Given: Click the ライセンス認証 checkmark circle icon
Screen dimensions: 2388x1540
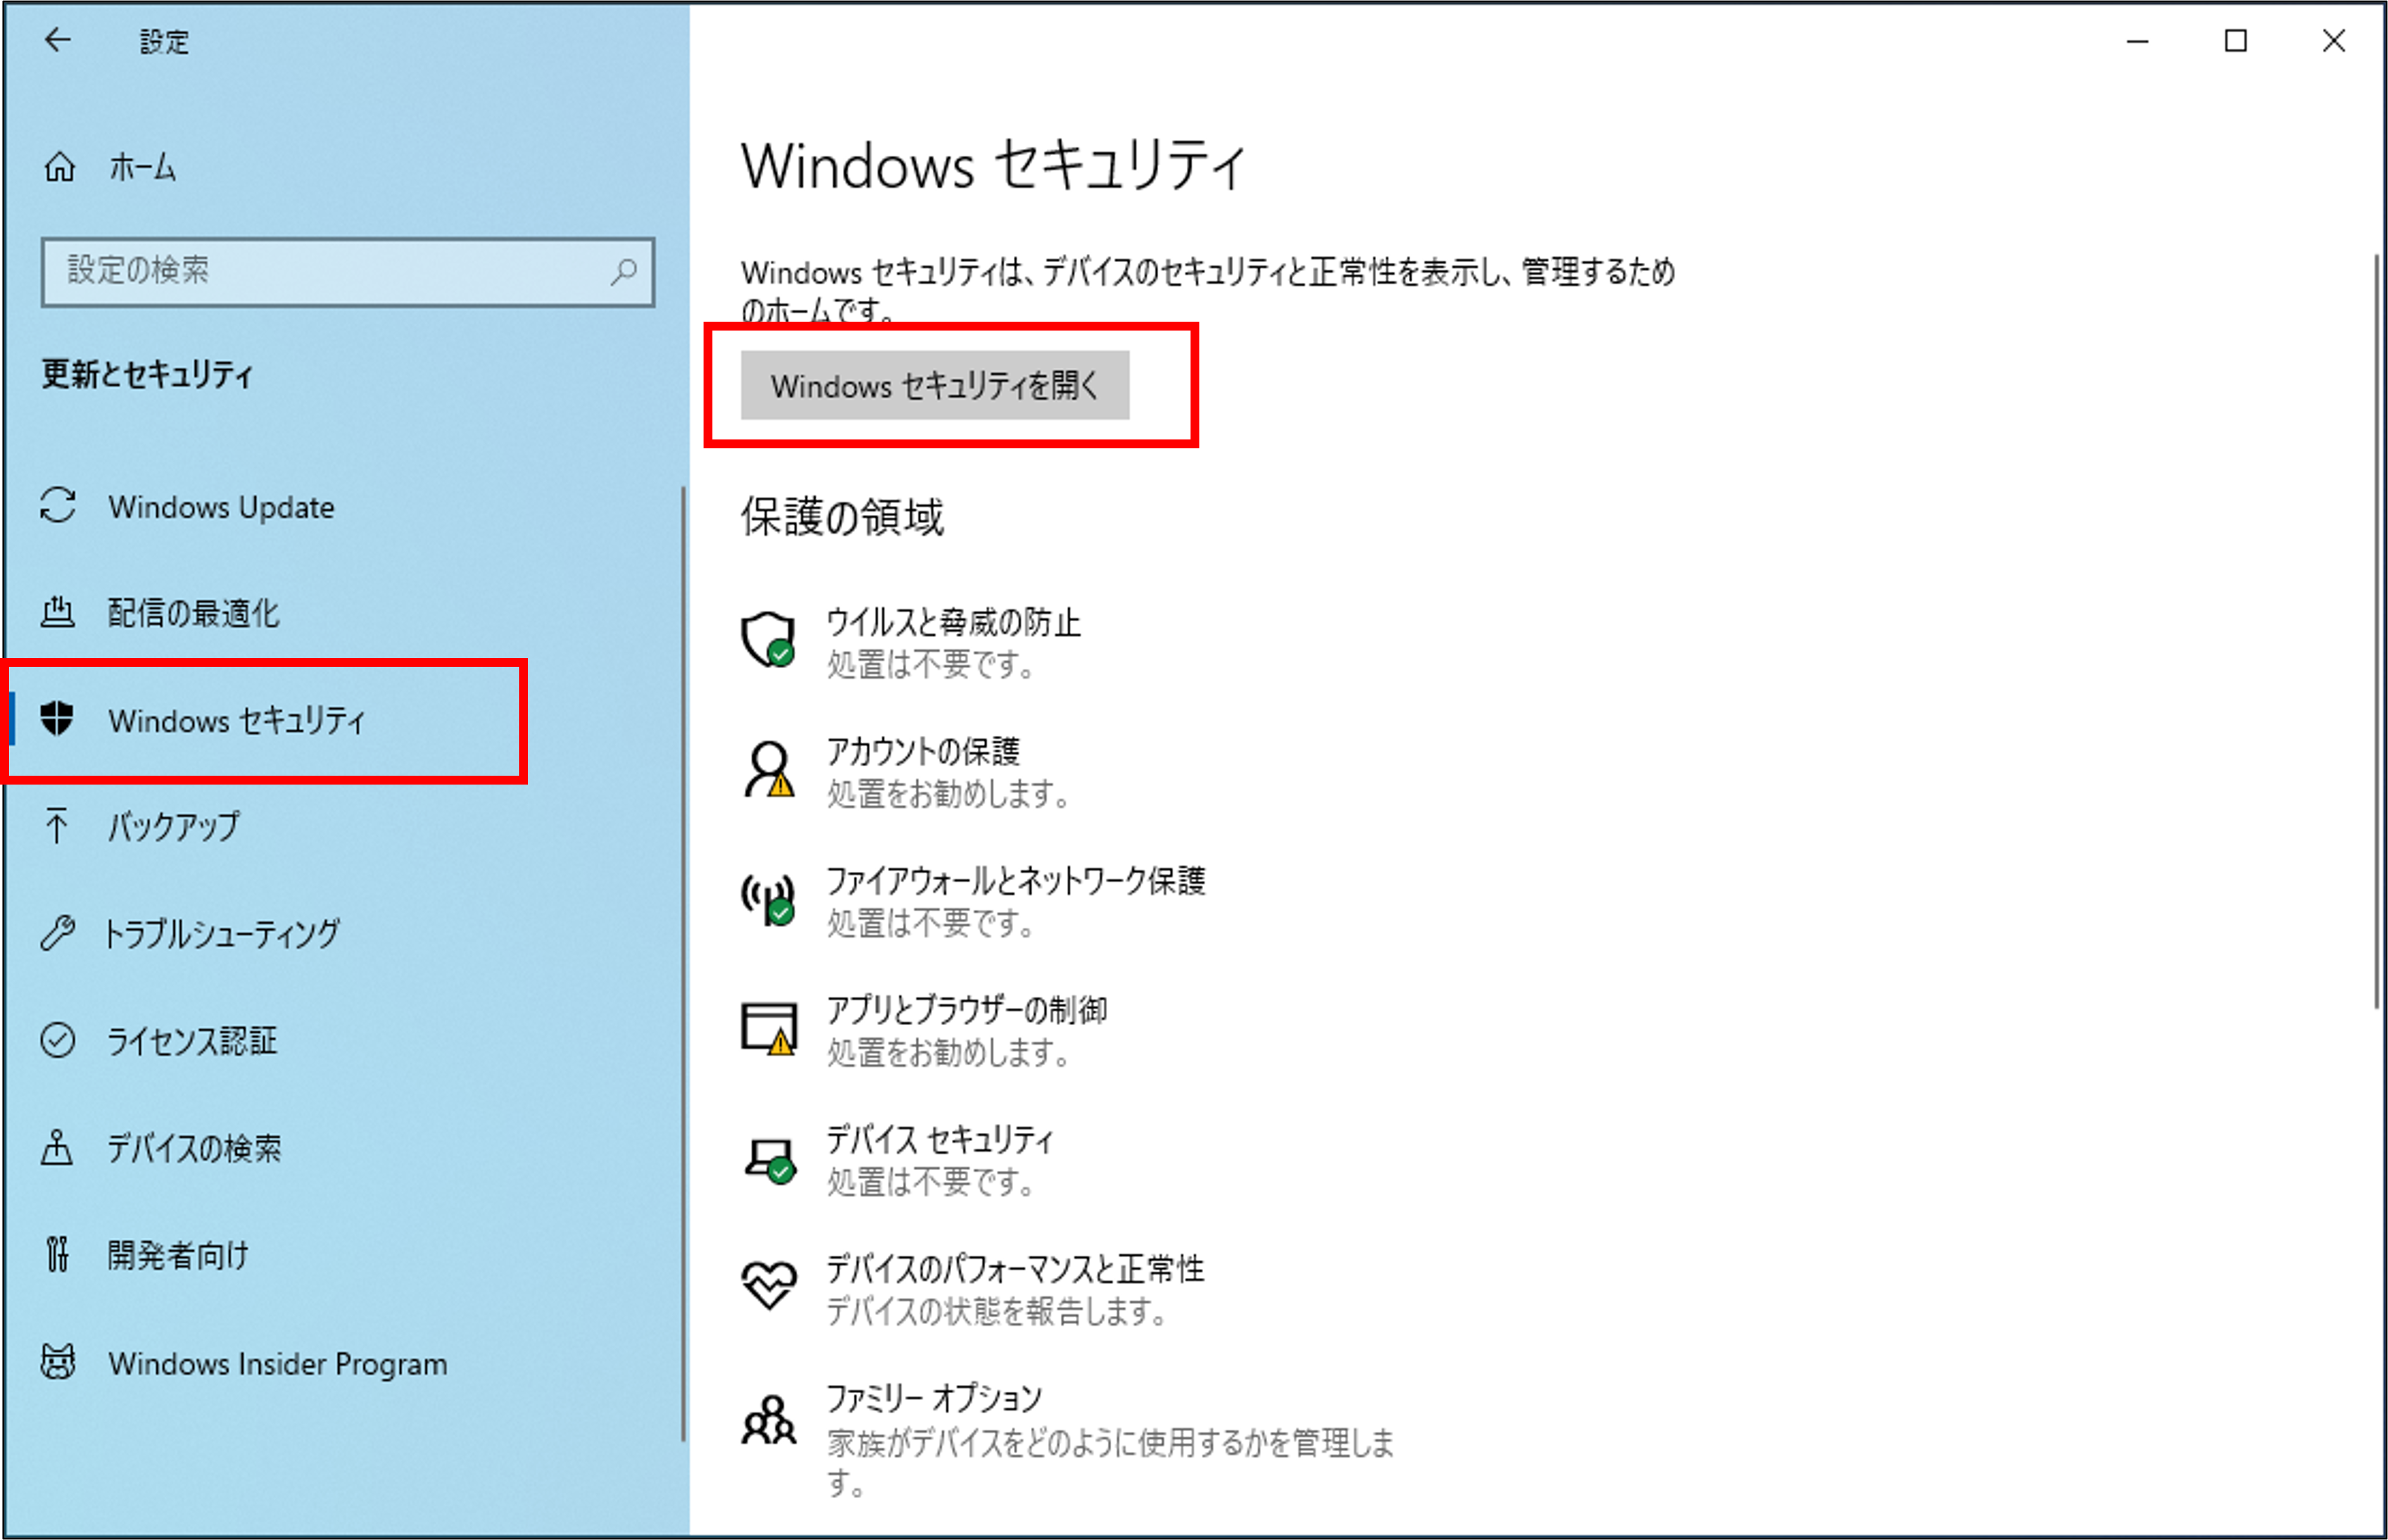Looking at the screenshot, I should 57,1040.
